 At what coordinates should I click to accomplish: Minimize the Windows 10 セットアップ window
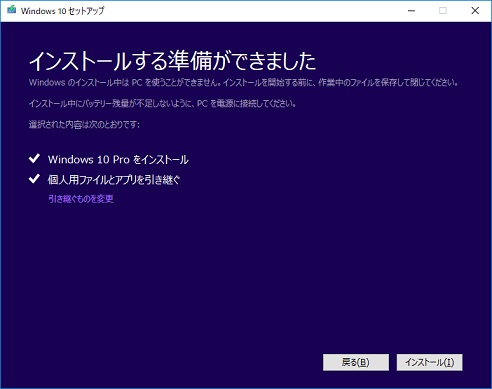pyautogui.click(x=412, y=11)
